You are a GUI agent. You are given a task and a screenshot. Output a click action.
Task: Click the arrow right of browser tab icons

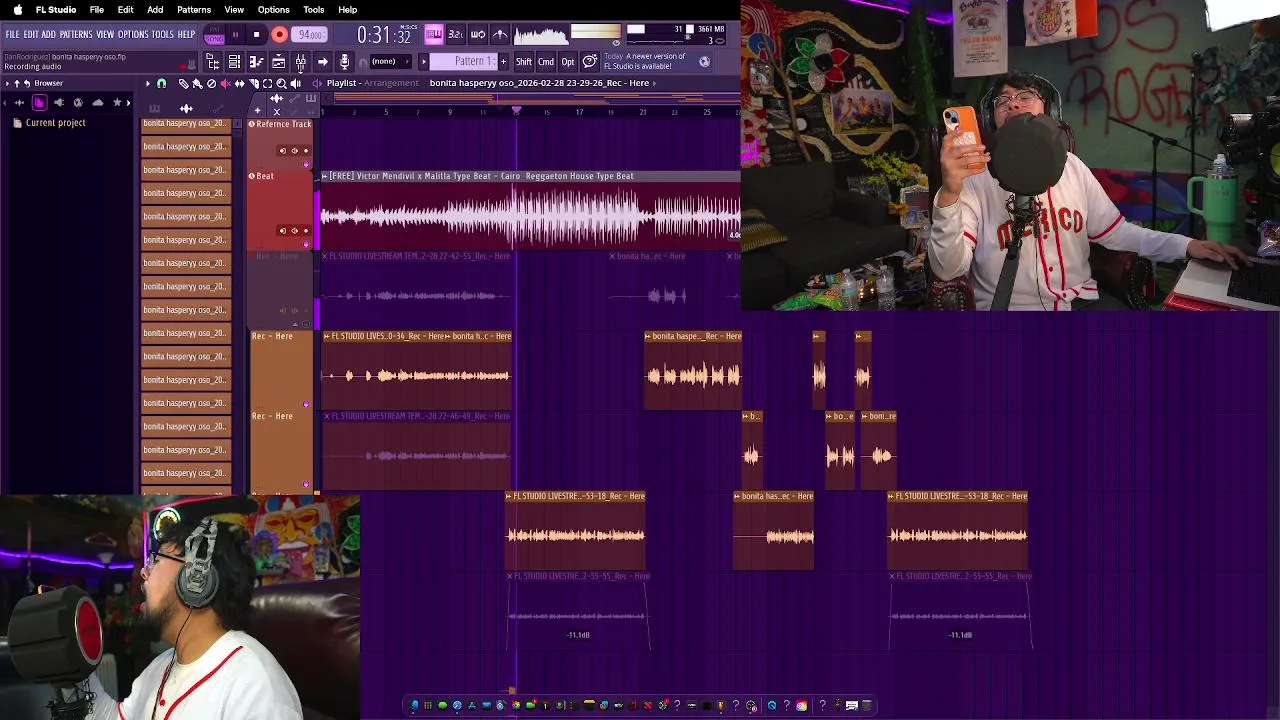(128, 102)
